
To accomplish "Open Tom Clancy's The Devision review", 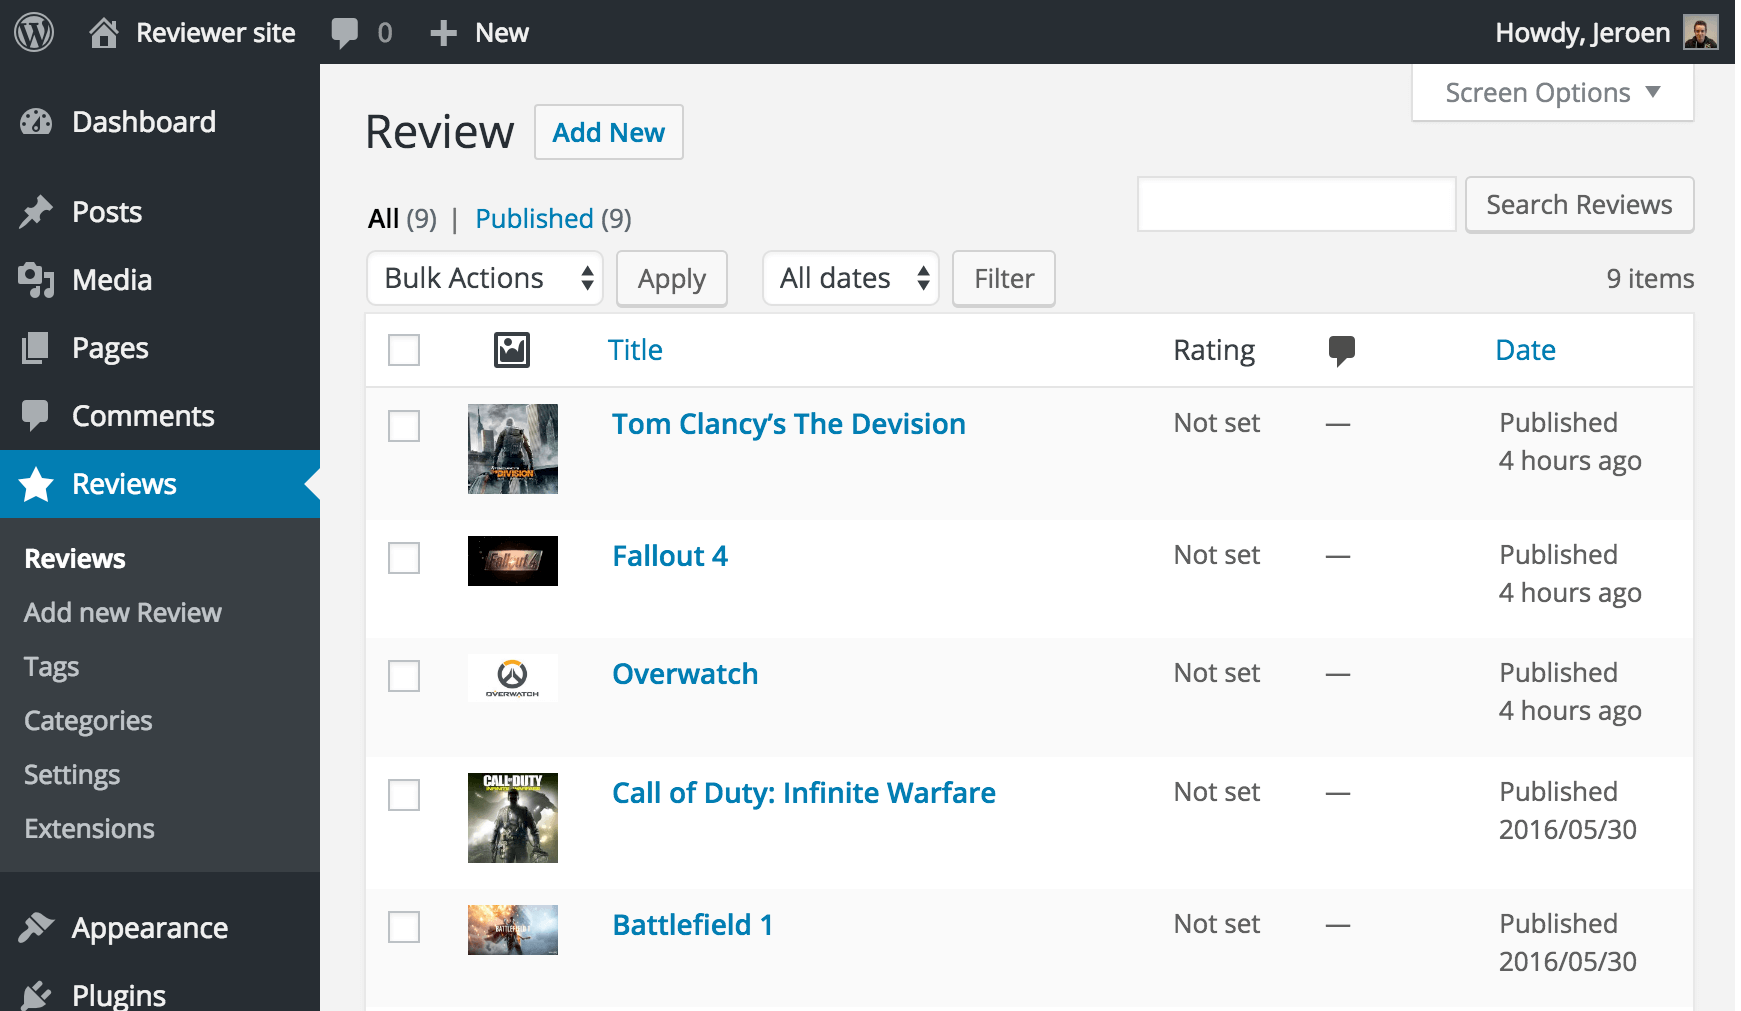I will pos(789,424).
